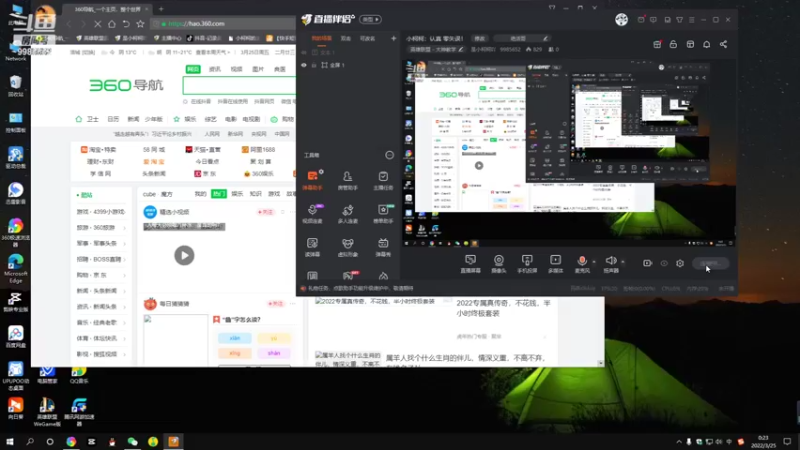The width and height of the screenshot is (800, 450).
Task: Click the user avatar in streaming app title bar
Action: [x=621, y=19]
